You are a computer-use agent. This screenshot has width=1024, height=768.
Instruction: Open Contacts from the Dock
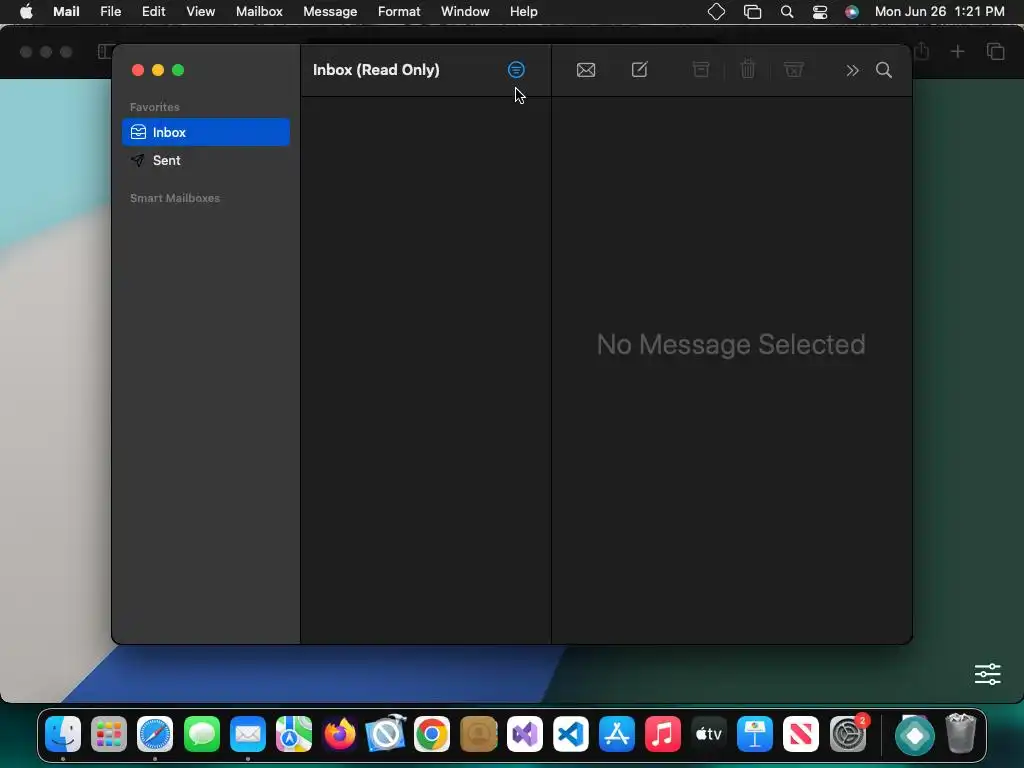(479, 734)
